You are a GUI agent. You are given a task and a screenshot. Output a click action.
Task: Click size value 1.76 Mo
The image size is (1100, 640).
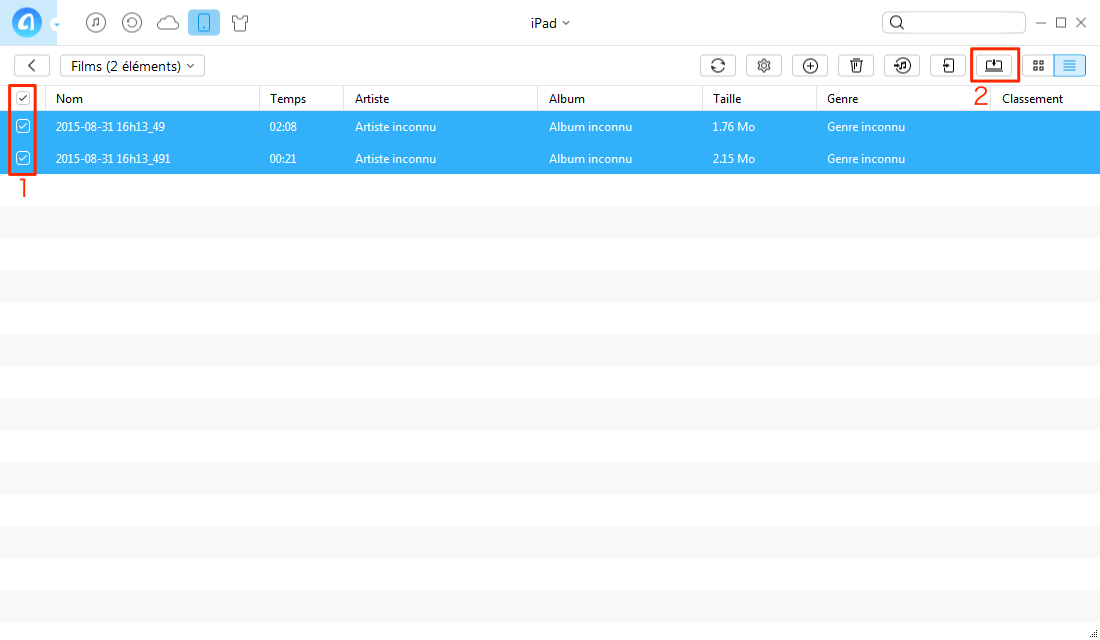(734, 127)
